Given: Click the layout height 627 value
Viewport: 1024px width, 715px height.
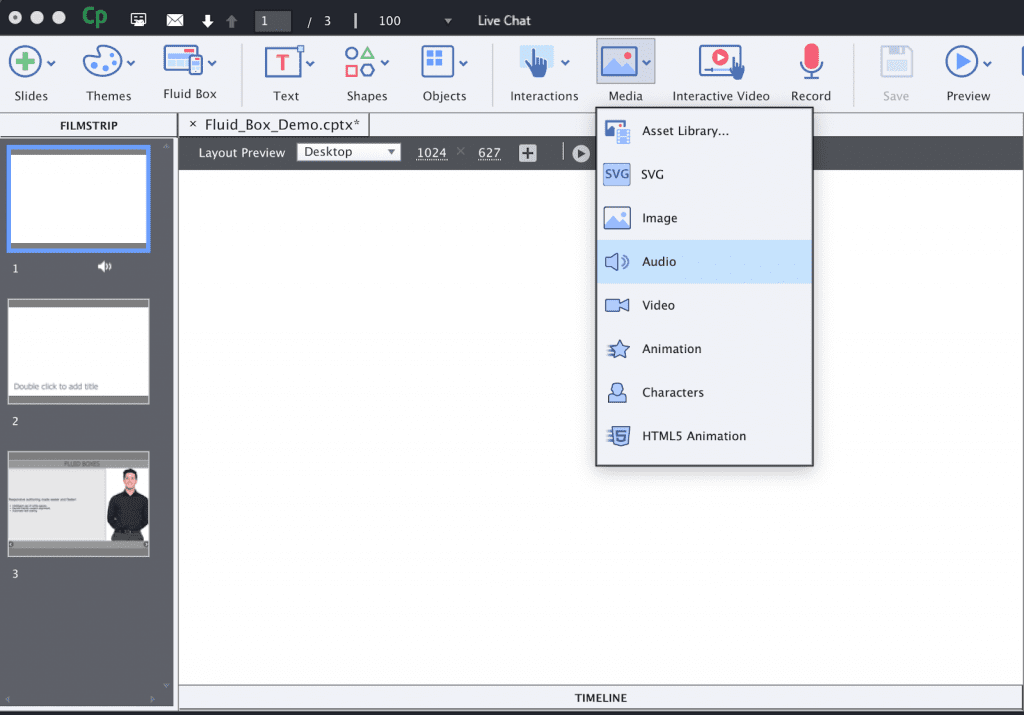Looking at the screenshot, I should pos(489,153).
